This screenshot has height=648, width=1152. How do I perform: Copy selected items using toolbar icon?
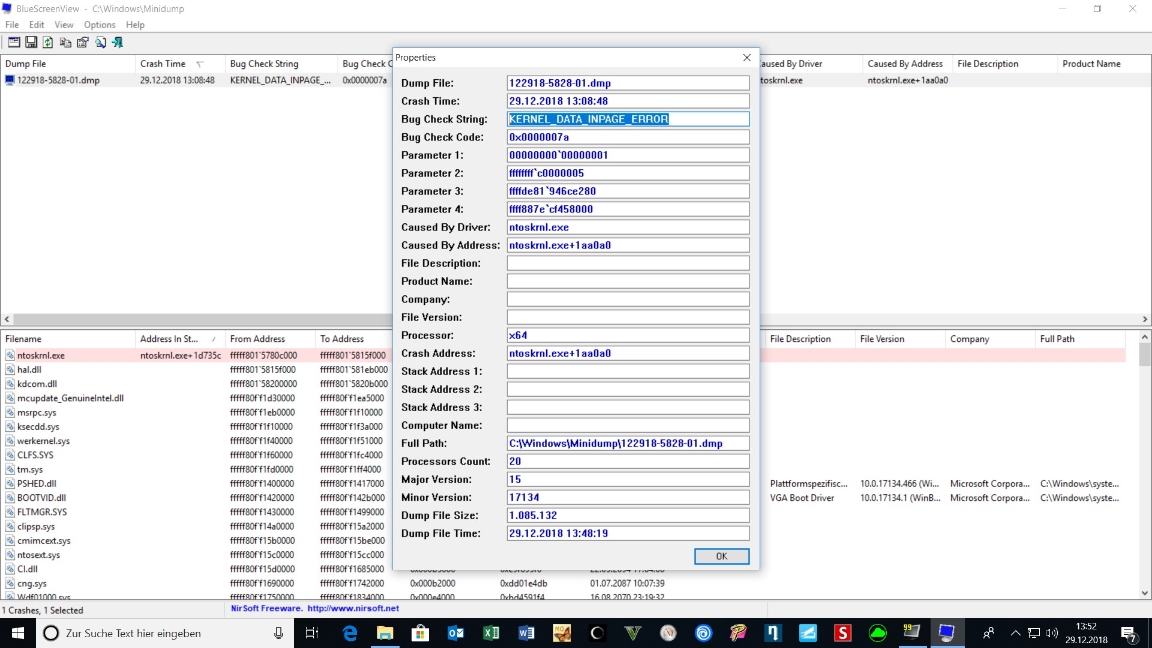(65, 43)
